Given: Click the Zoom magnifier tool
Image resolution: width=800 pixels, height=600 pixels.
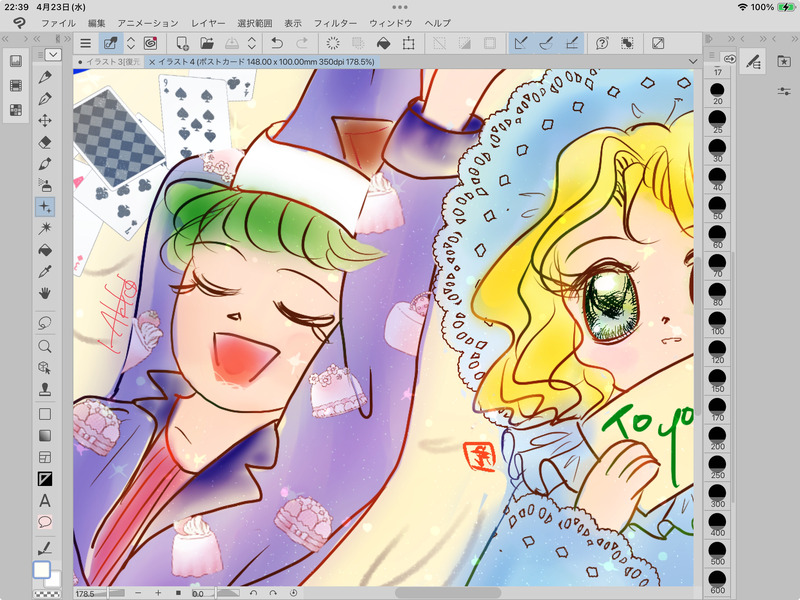Looking at the screenshot, I should coord(45,346).
